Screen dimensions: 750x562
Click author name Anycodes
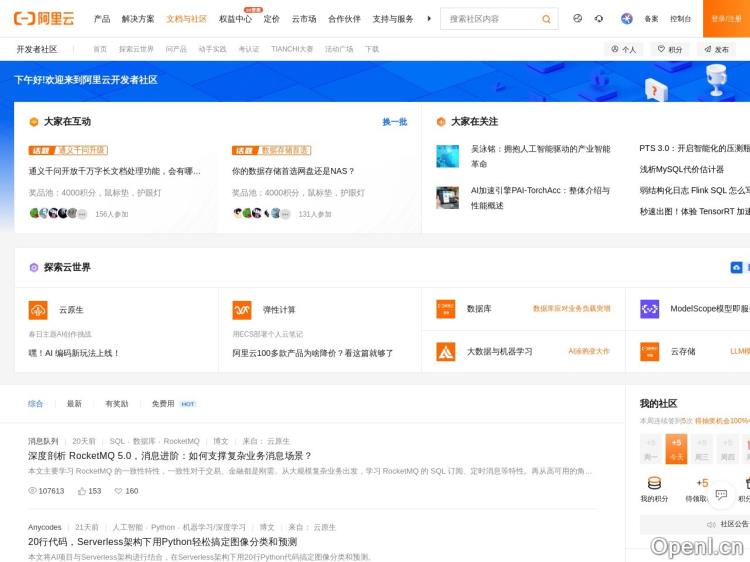pos(44,527)
